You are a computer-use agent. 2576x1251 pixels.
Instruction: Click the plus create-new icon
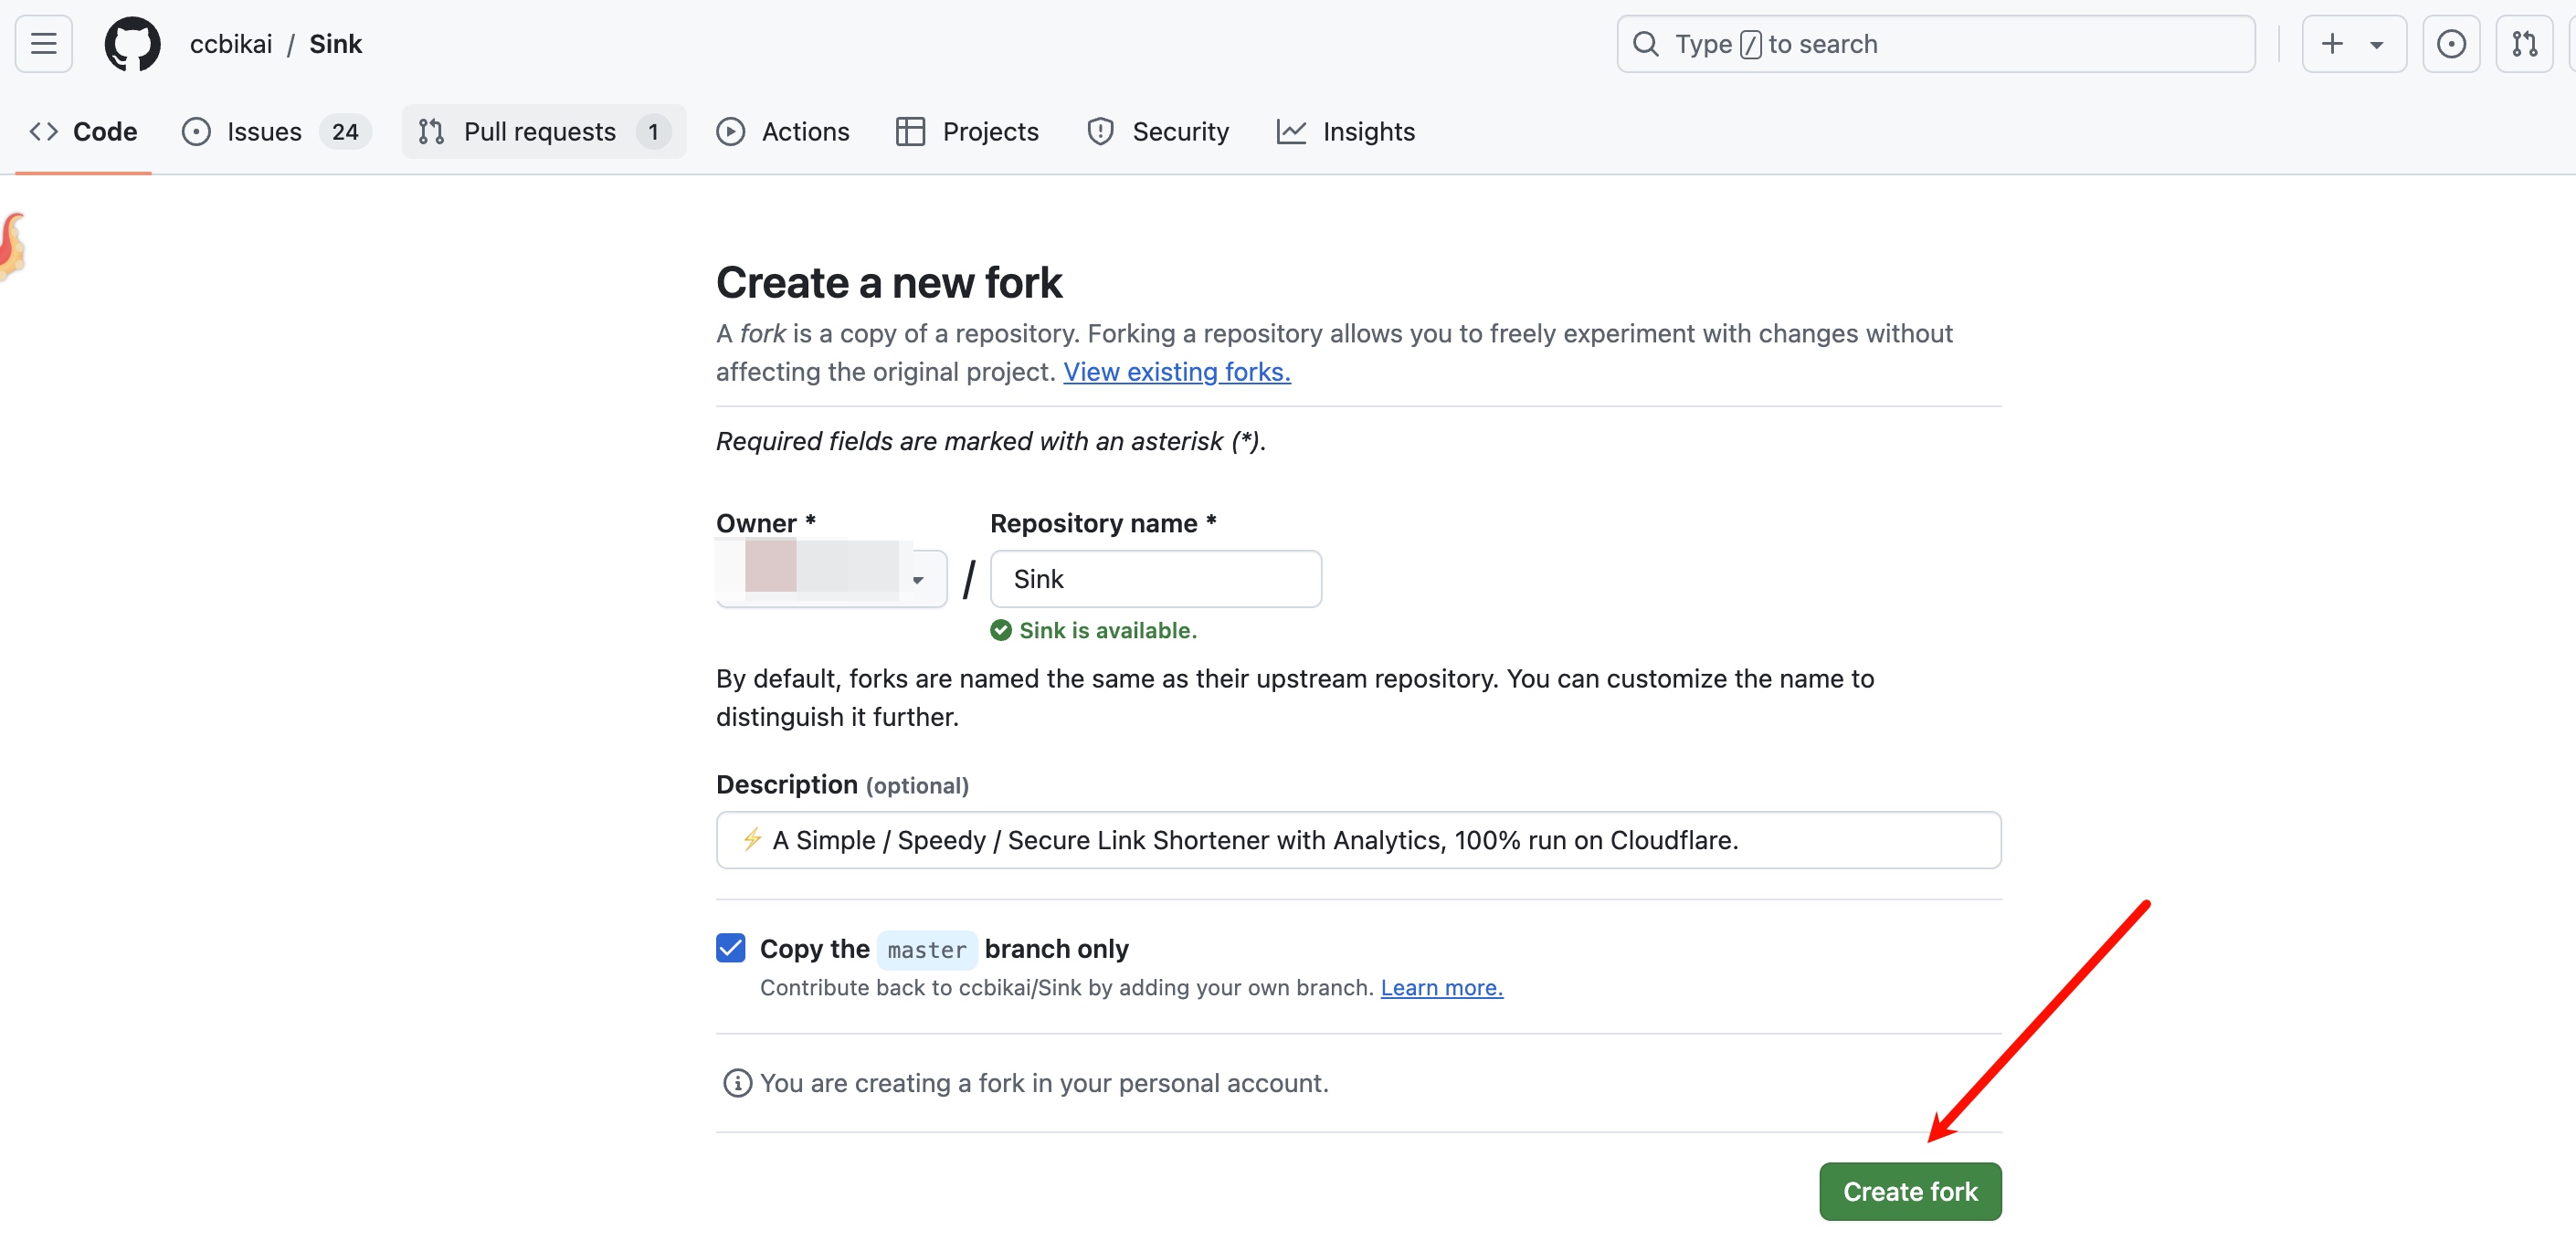coord(2332,44)
